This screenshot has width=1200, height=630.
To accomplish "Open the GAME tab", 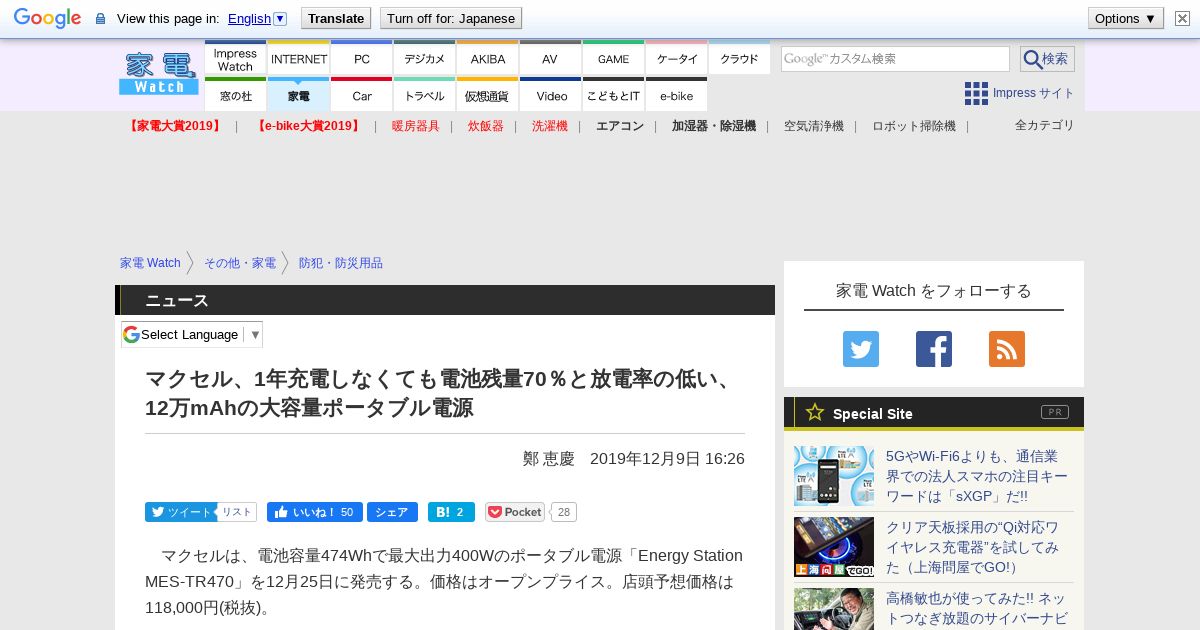I will (613, 59).
